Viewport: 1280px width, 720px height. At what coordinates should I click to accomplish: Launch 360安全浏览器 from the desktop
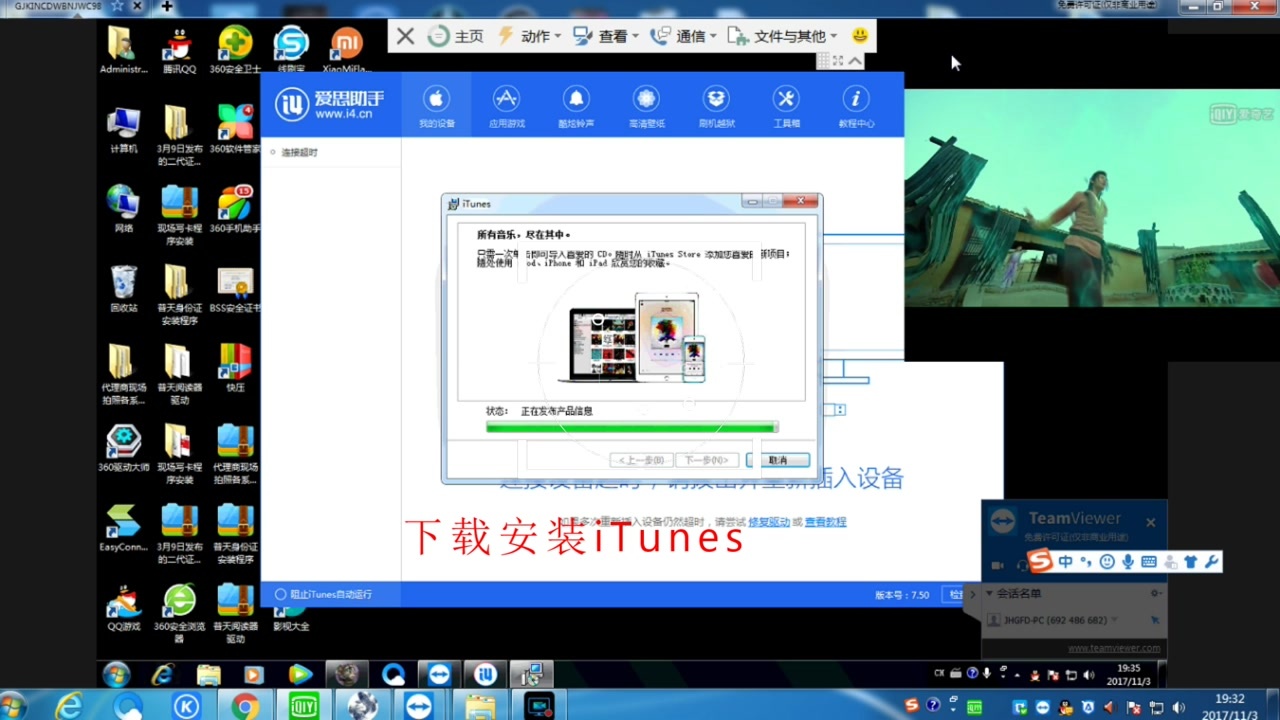click(179, 612)
